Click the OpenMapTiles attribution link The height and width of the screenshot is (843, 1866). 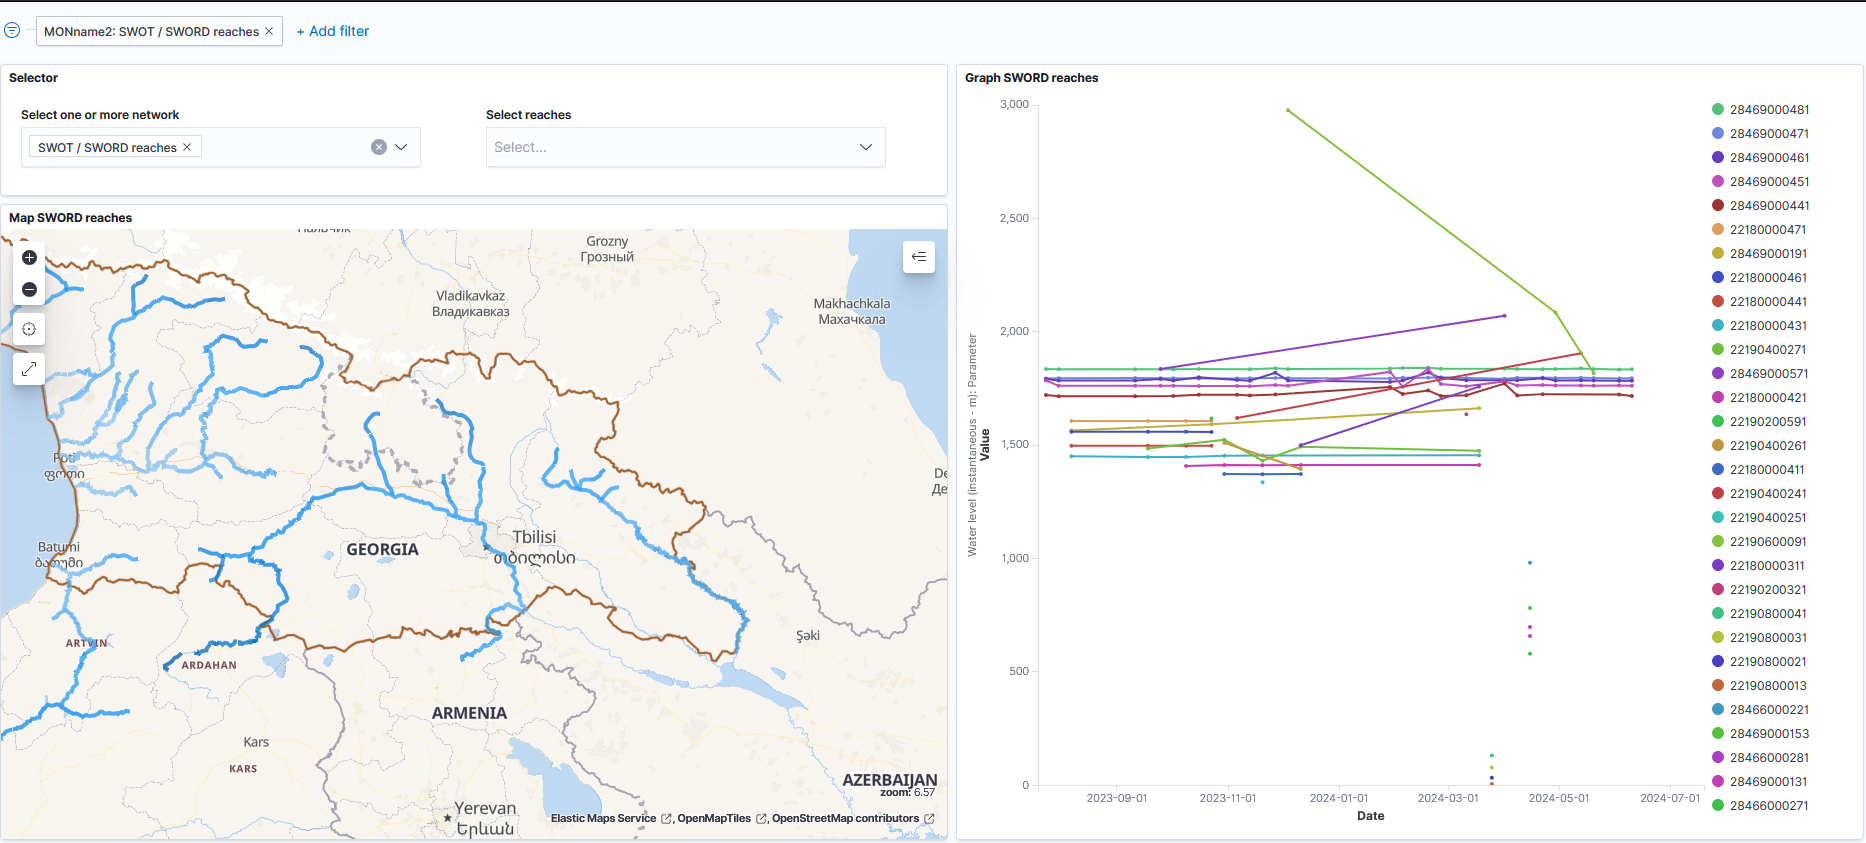[x=714, y=818]
